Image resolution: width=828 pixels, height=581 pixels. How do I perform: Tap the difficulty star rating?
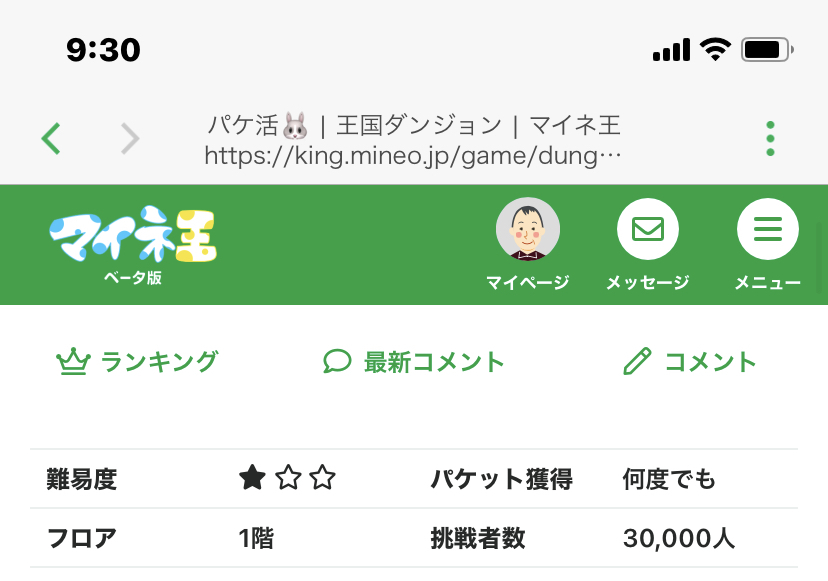[x=287, y=479]
